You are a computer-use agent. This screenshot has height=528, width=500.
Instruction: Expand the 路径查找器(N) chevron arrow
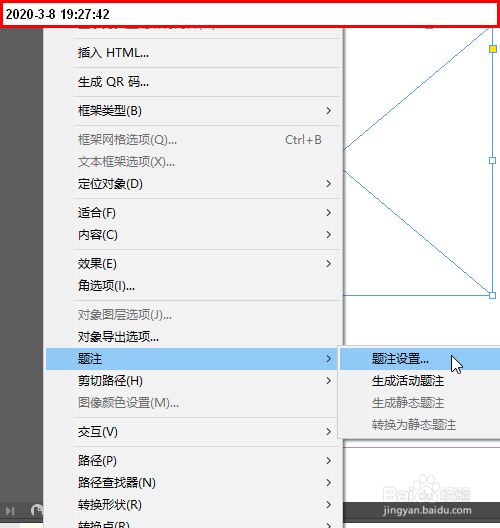[x=329, y=483]
